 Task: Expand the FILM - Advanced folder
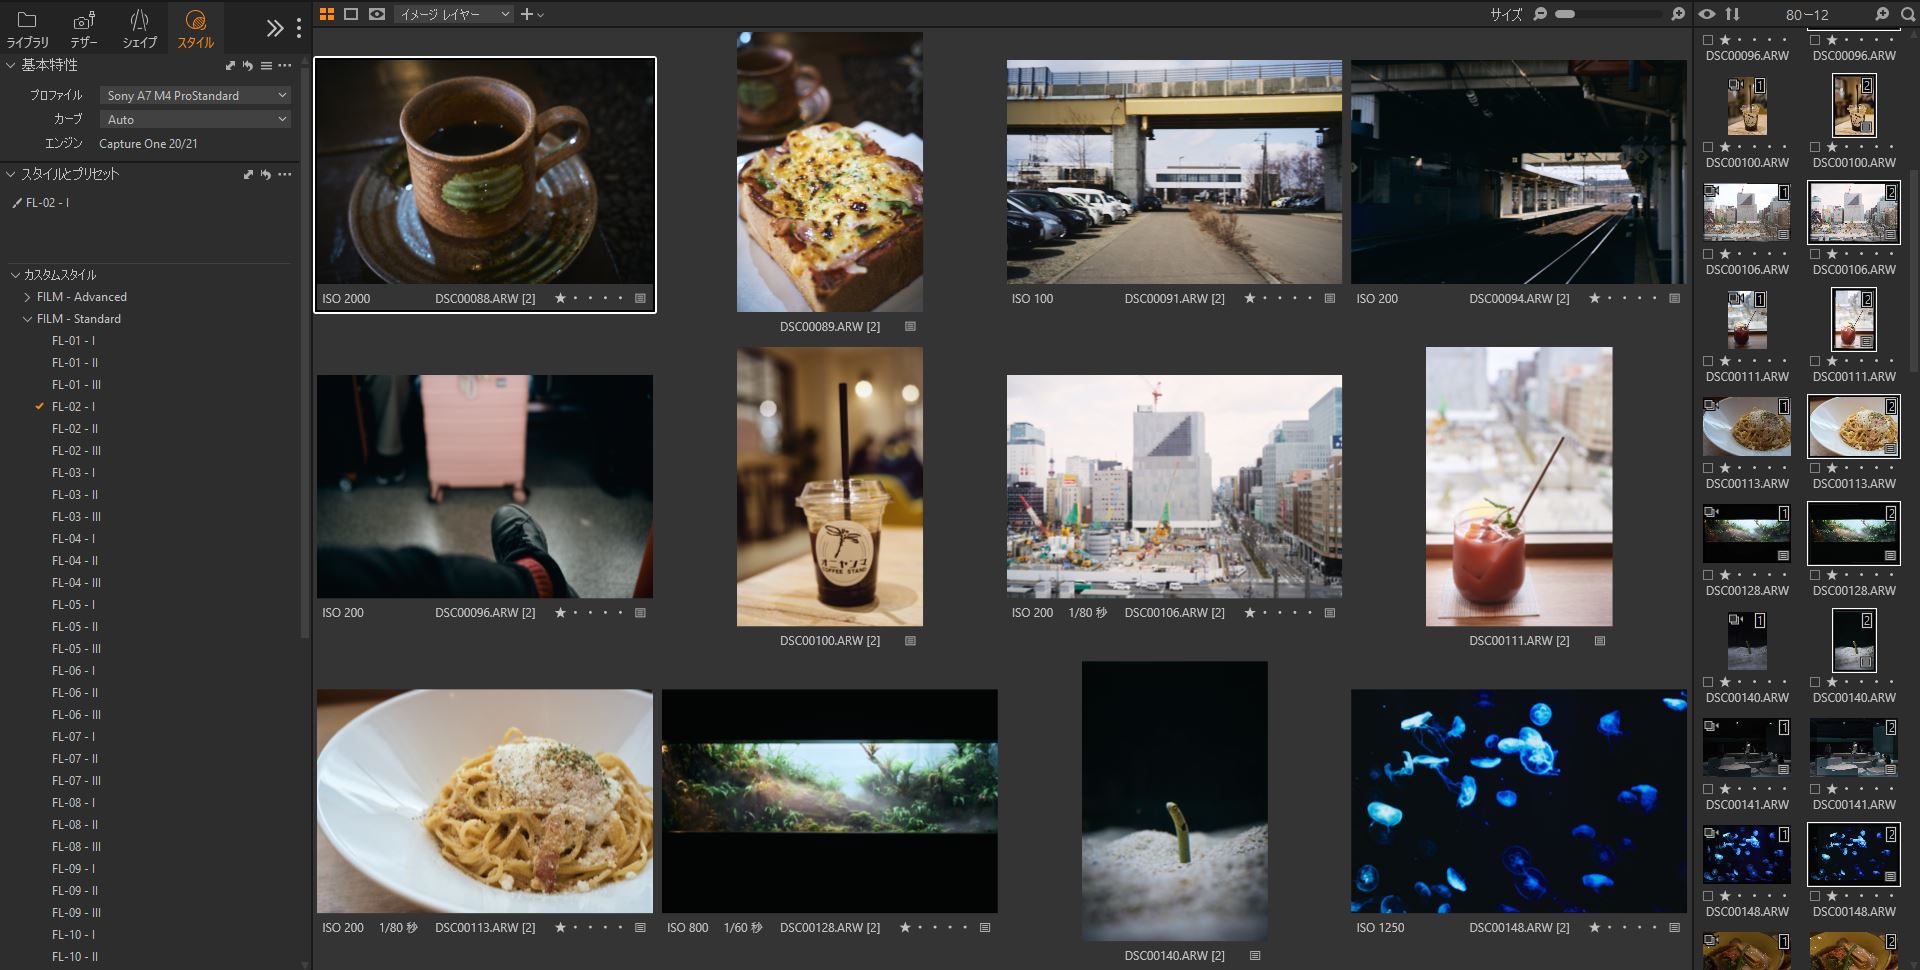coord(27,297)
